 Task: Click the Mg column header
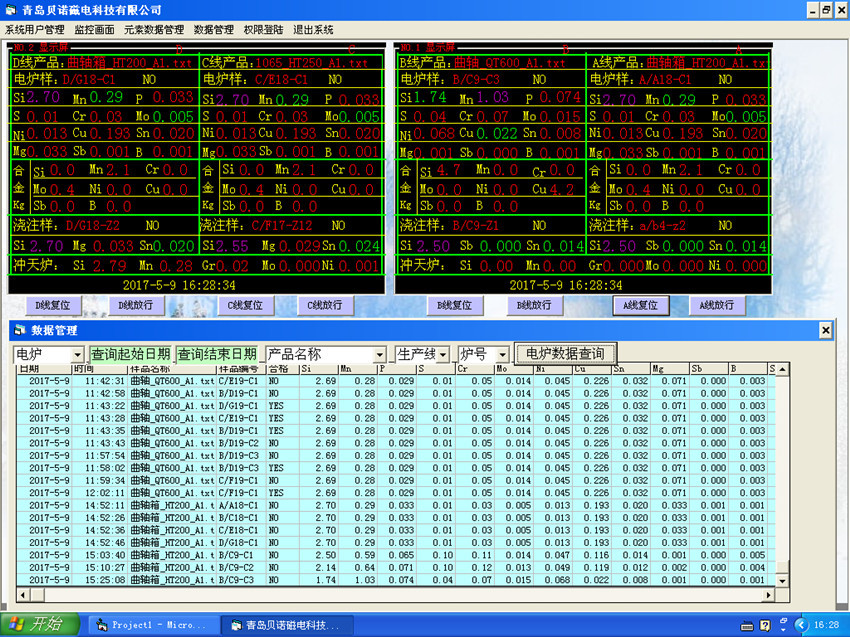click(670, 369)
